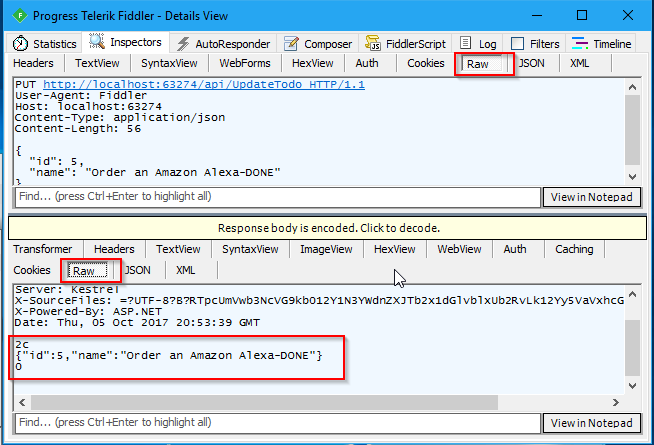Click the response pane scroll up arrow
The image size is (654, 445).
(x=632, y=294)
